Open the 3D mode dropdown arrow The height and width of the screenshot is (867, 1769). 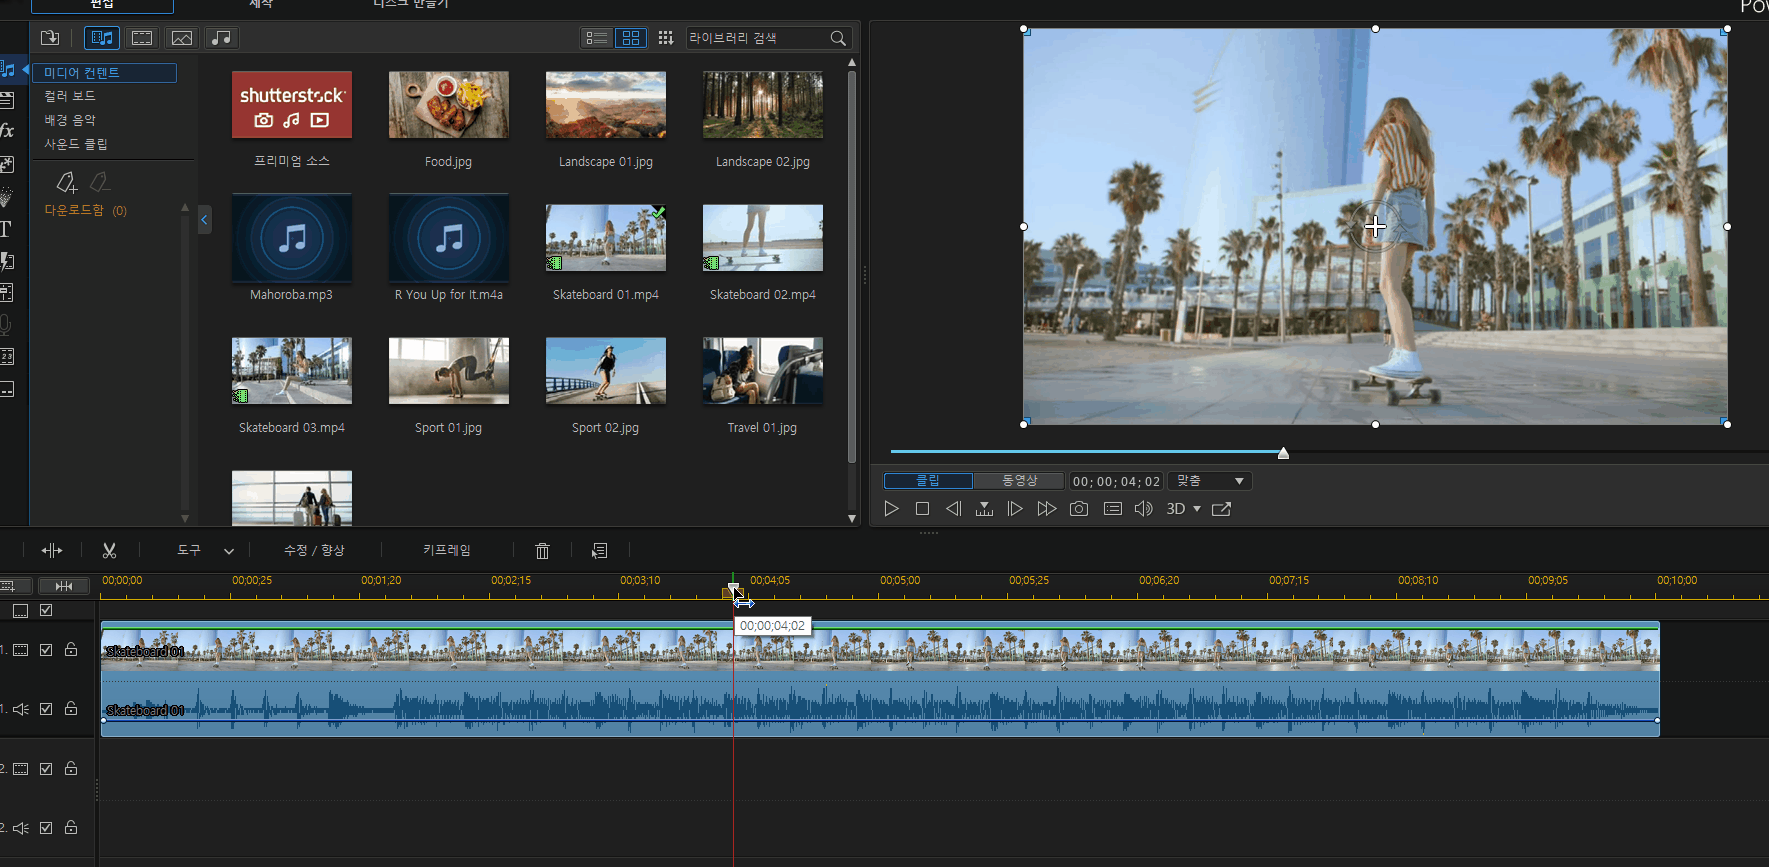pos(1197,509)
